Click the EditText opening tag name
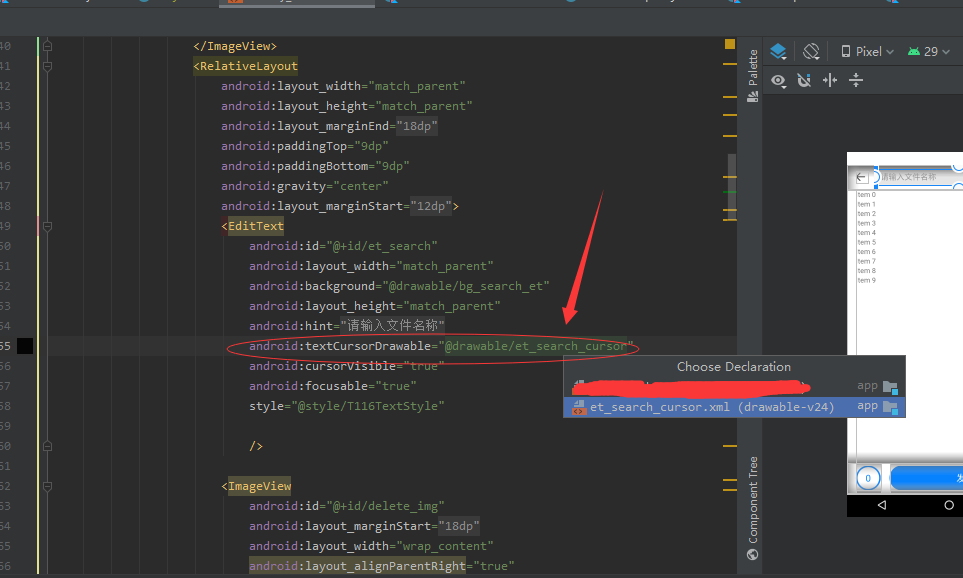The image size is (963, 578). coord(256,226)
